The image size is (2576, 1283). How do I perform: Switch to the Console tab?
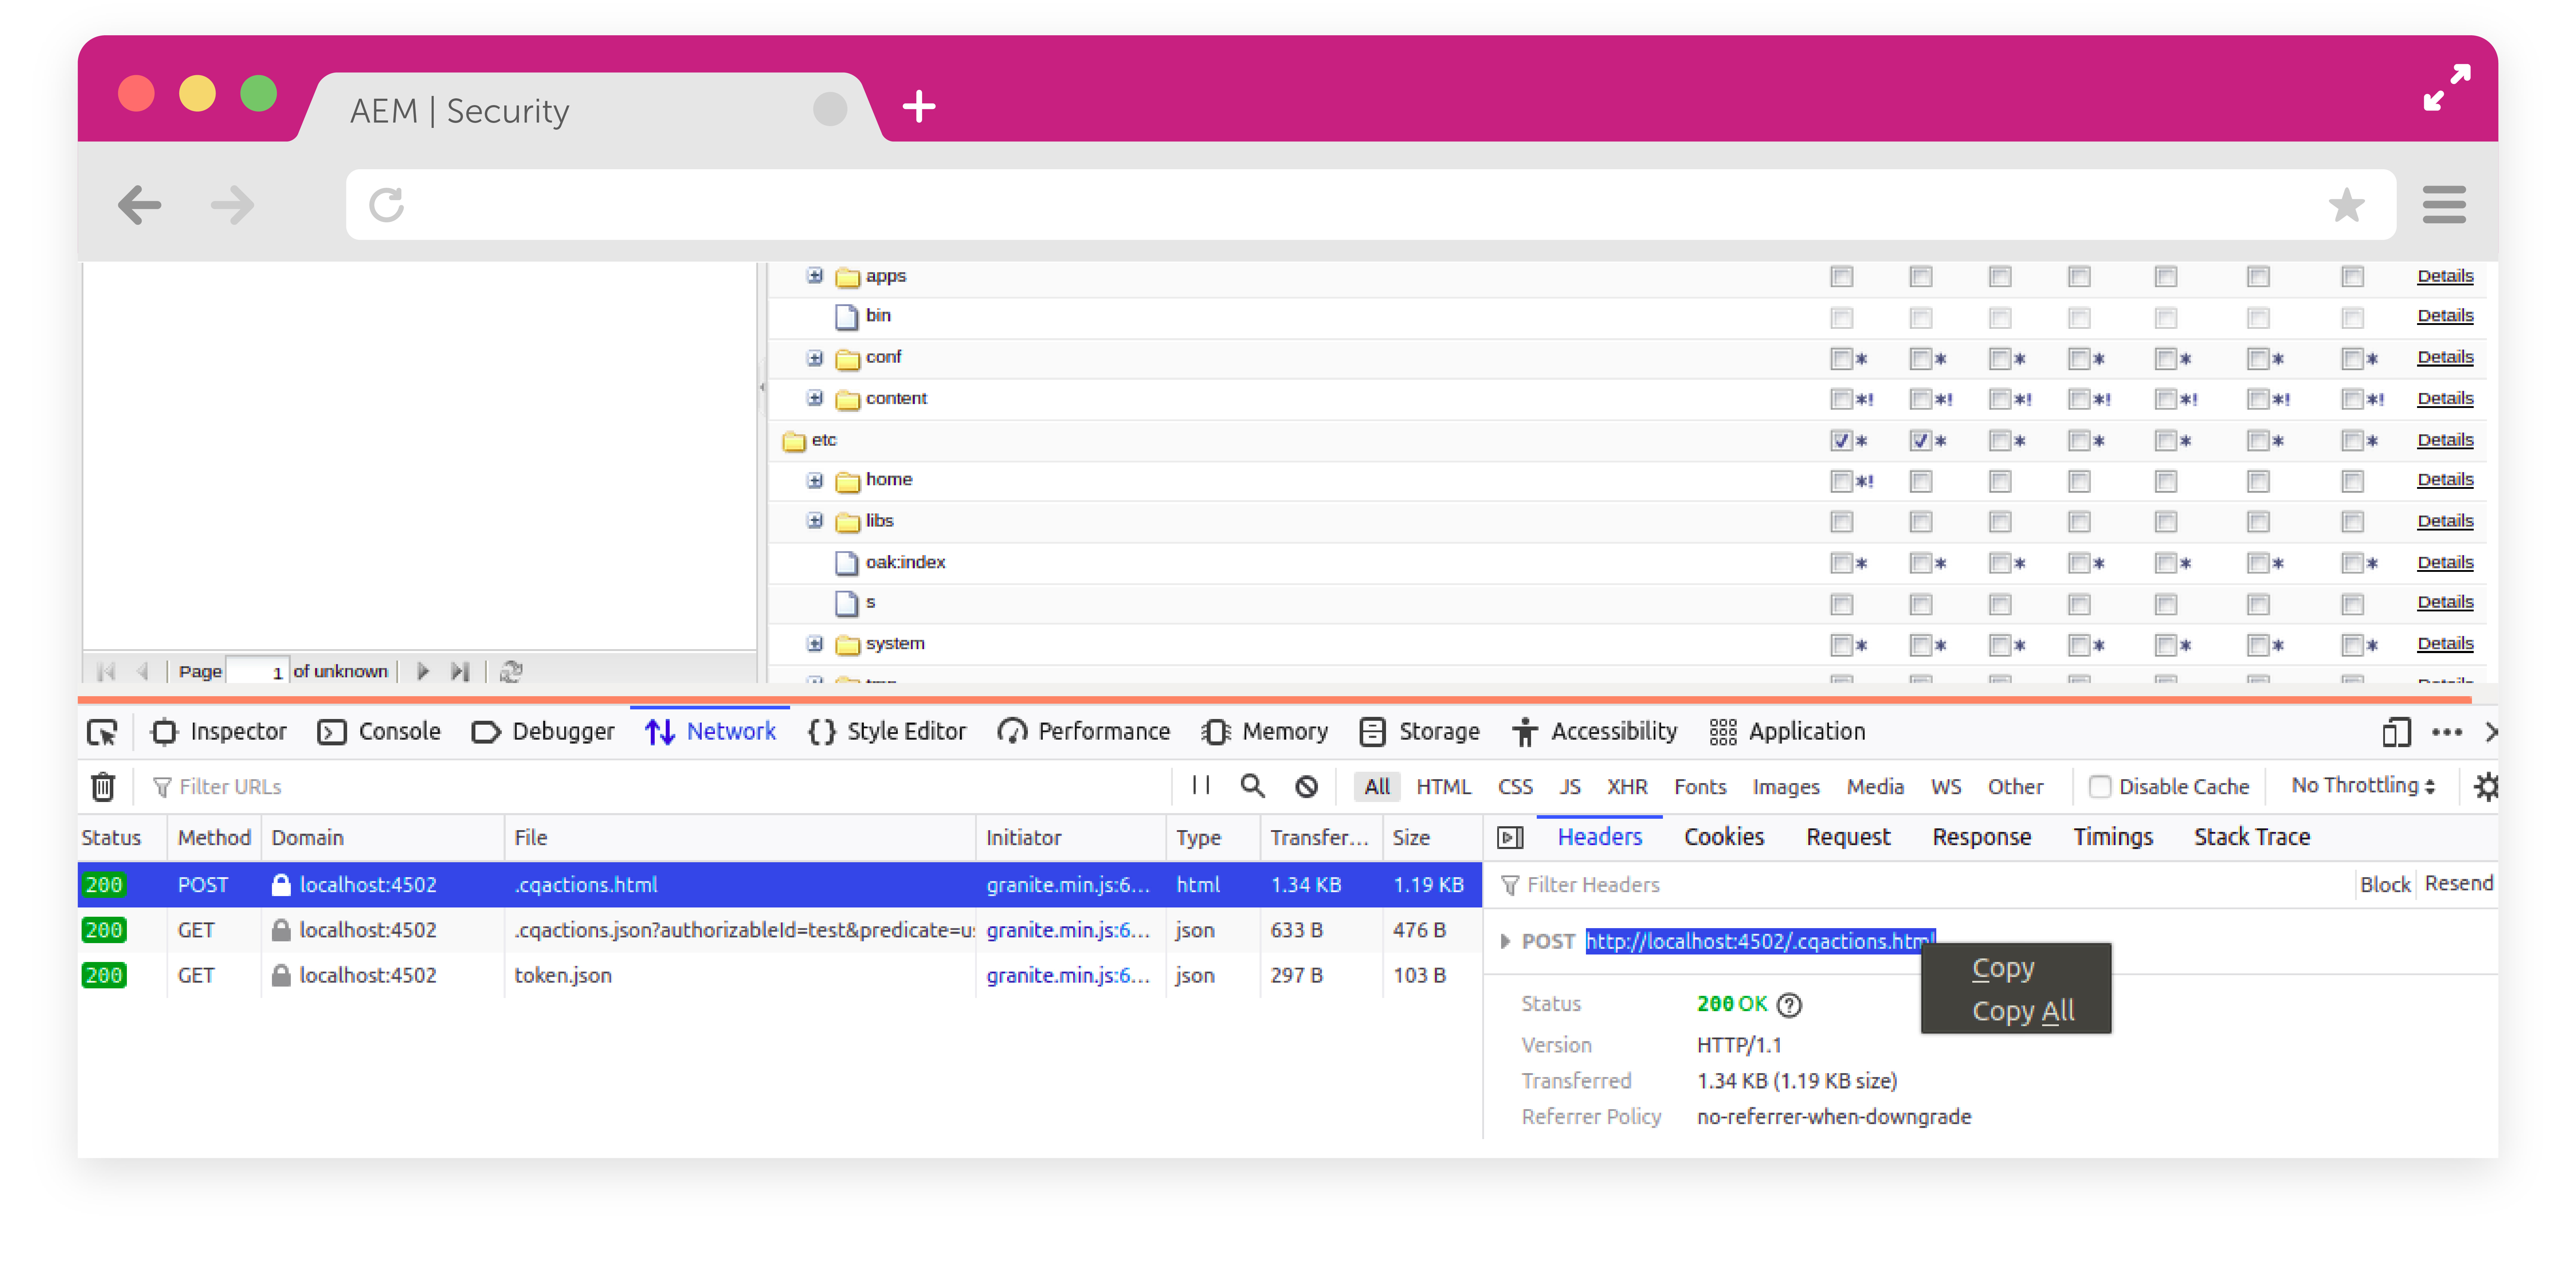coord(379,732)
